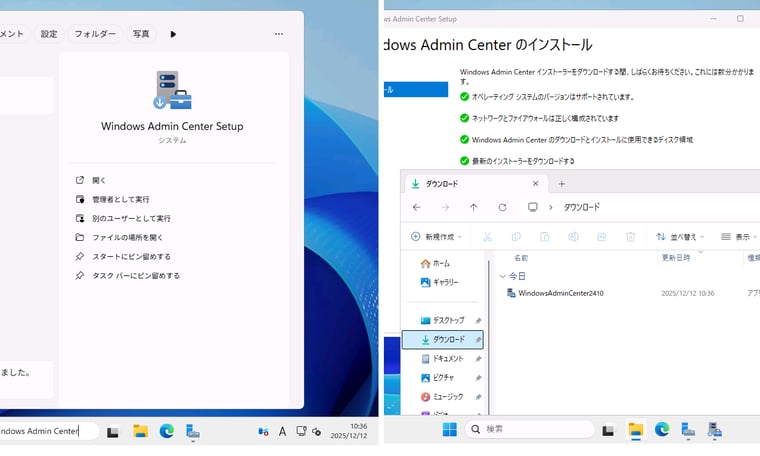Open the 並べ替え sort dropdown
Screen dimensions: 760x456
coord(680,236)
